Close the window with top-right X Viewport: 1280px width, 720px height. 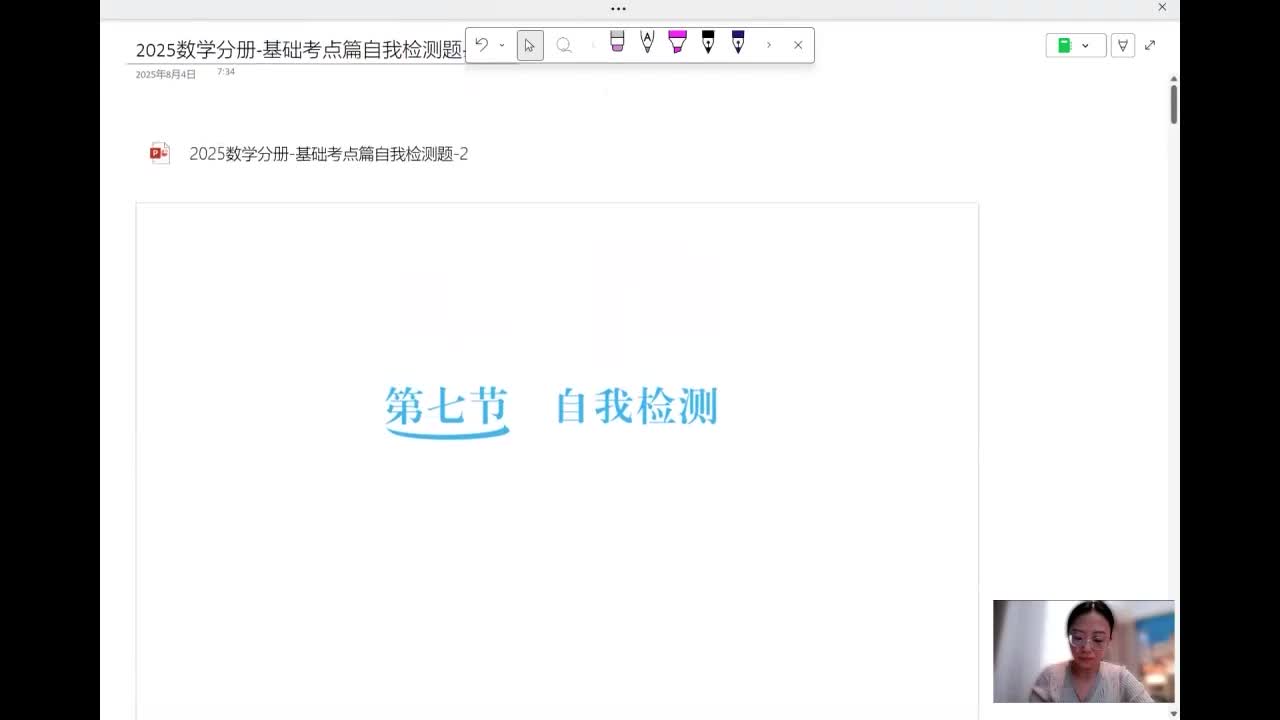coord(1162,7)
